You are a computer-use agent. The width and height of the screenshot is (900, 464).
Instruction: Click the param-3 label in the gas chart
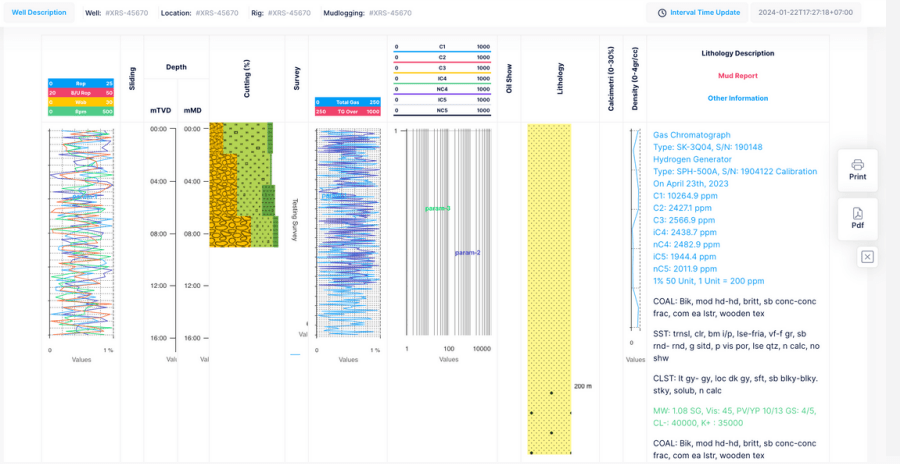point(438,208)
